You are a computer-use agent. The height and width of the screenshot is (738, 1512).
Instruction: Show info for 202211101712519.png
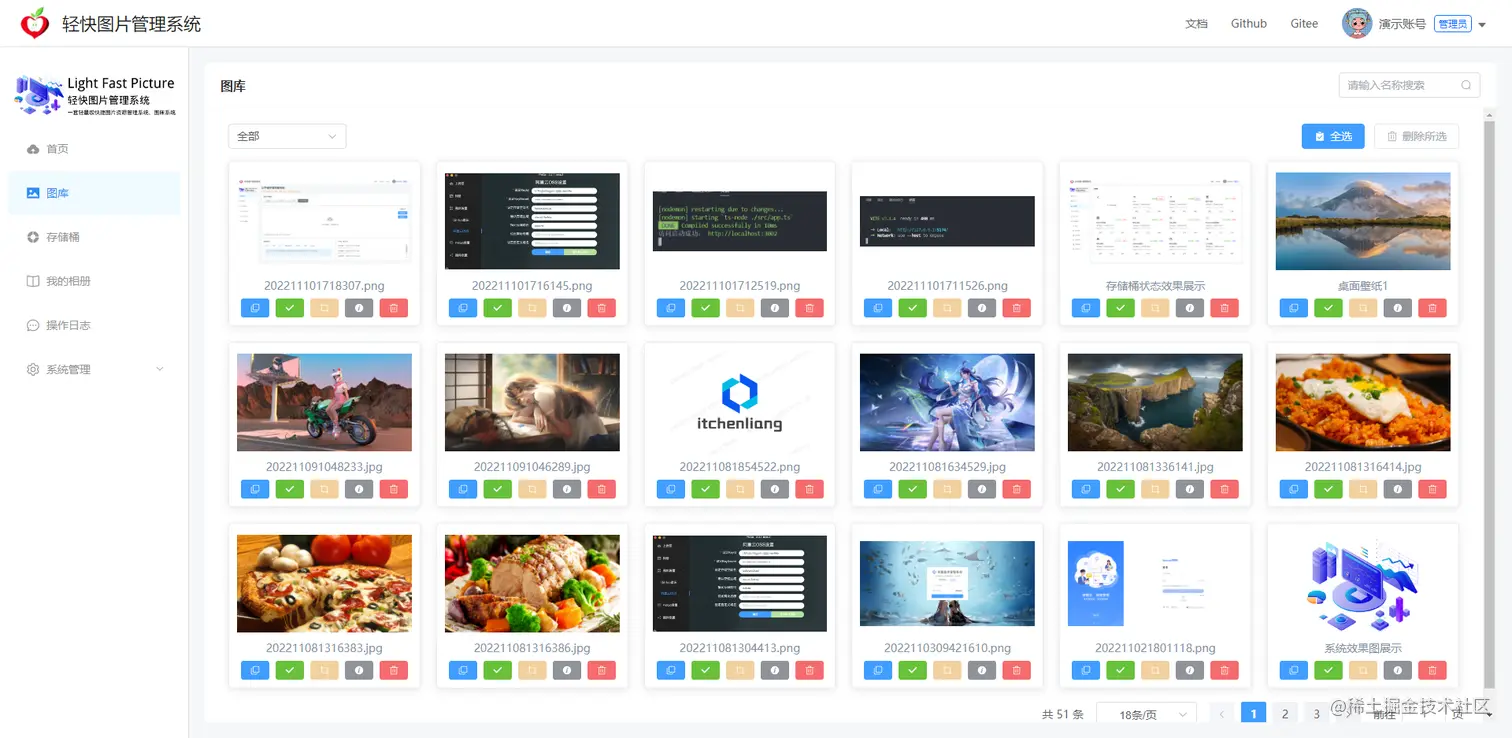tap(774, 308)
